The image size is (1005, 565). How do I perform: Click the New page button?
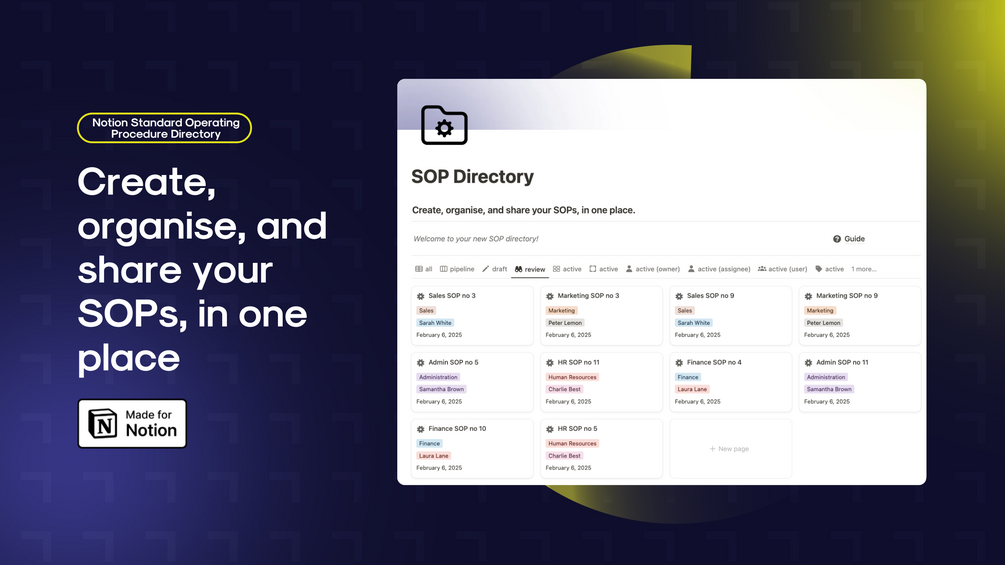(731, 448)
